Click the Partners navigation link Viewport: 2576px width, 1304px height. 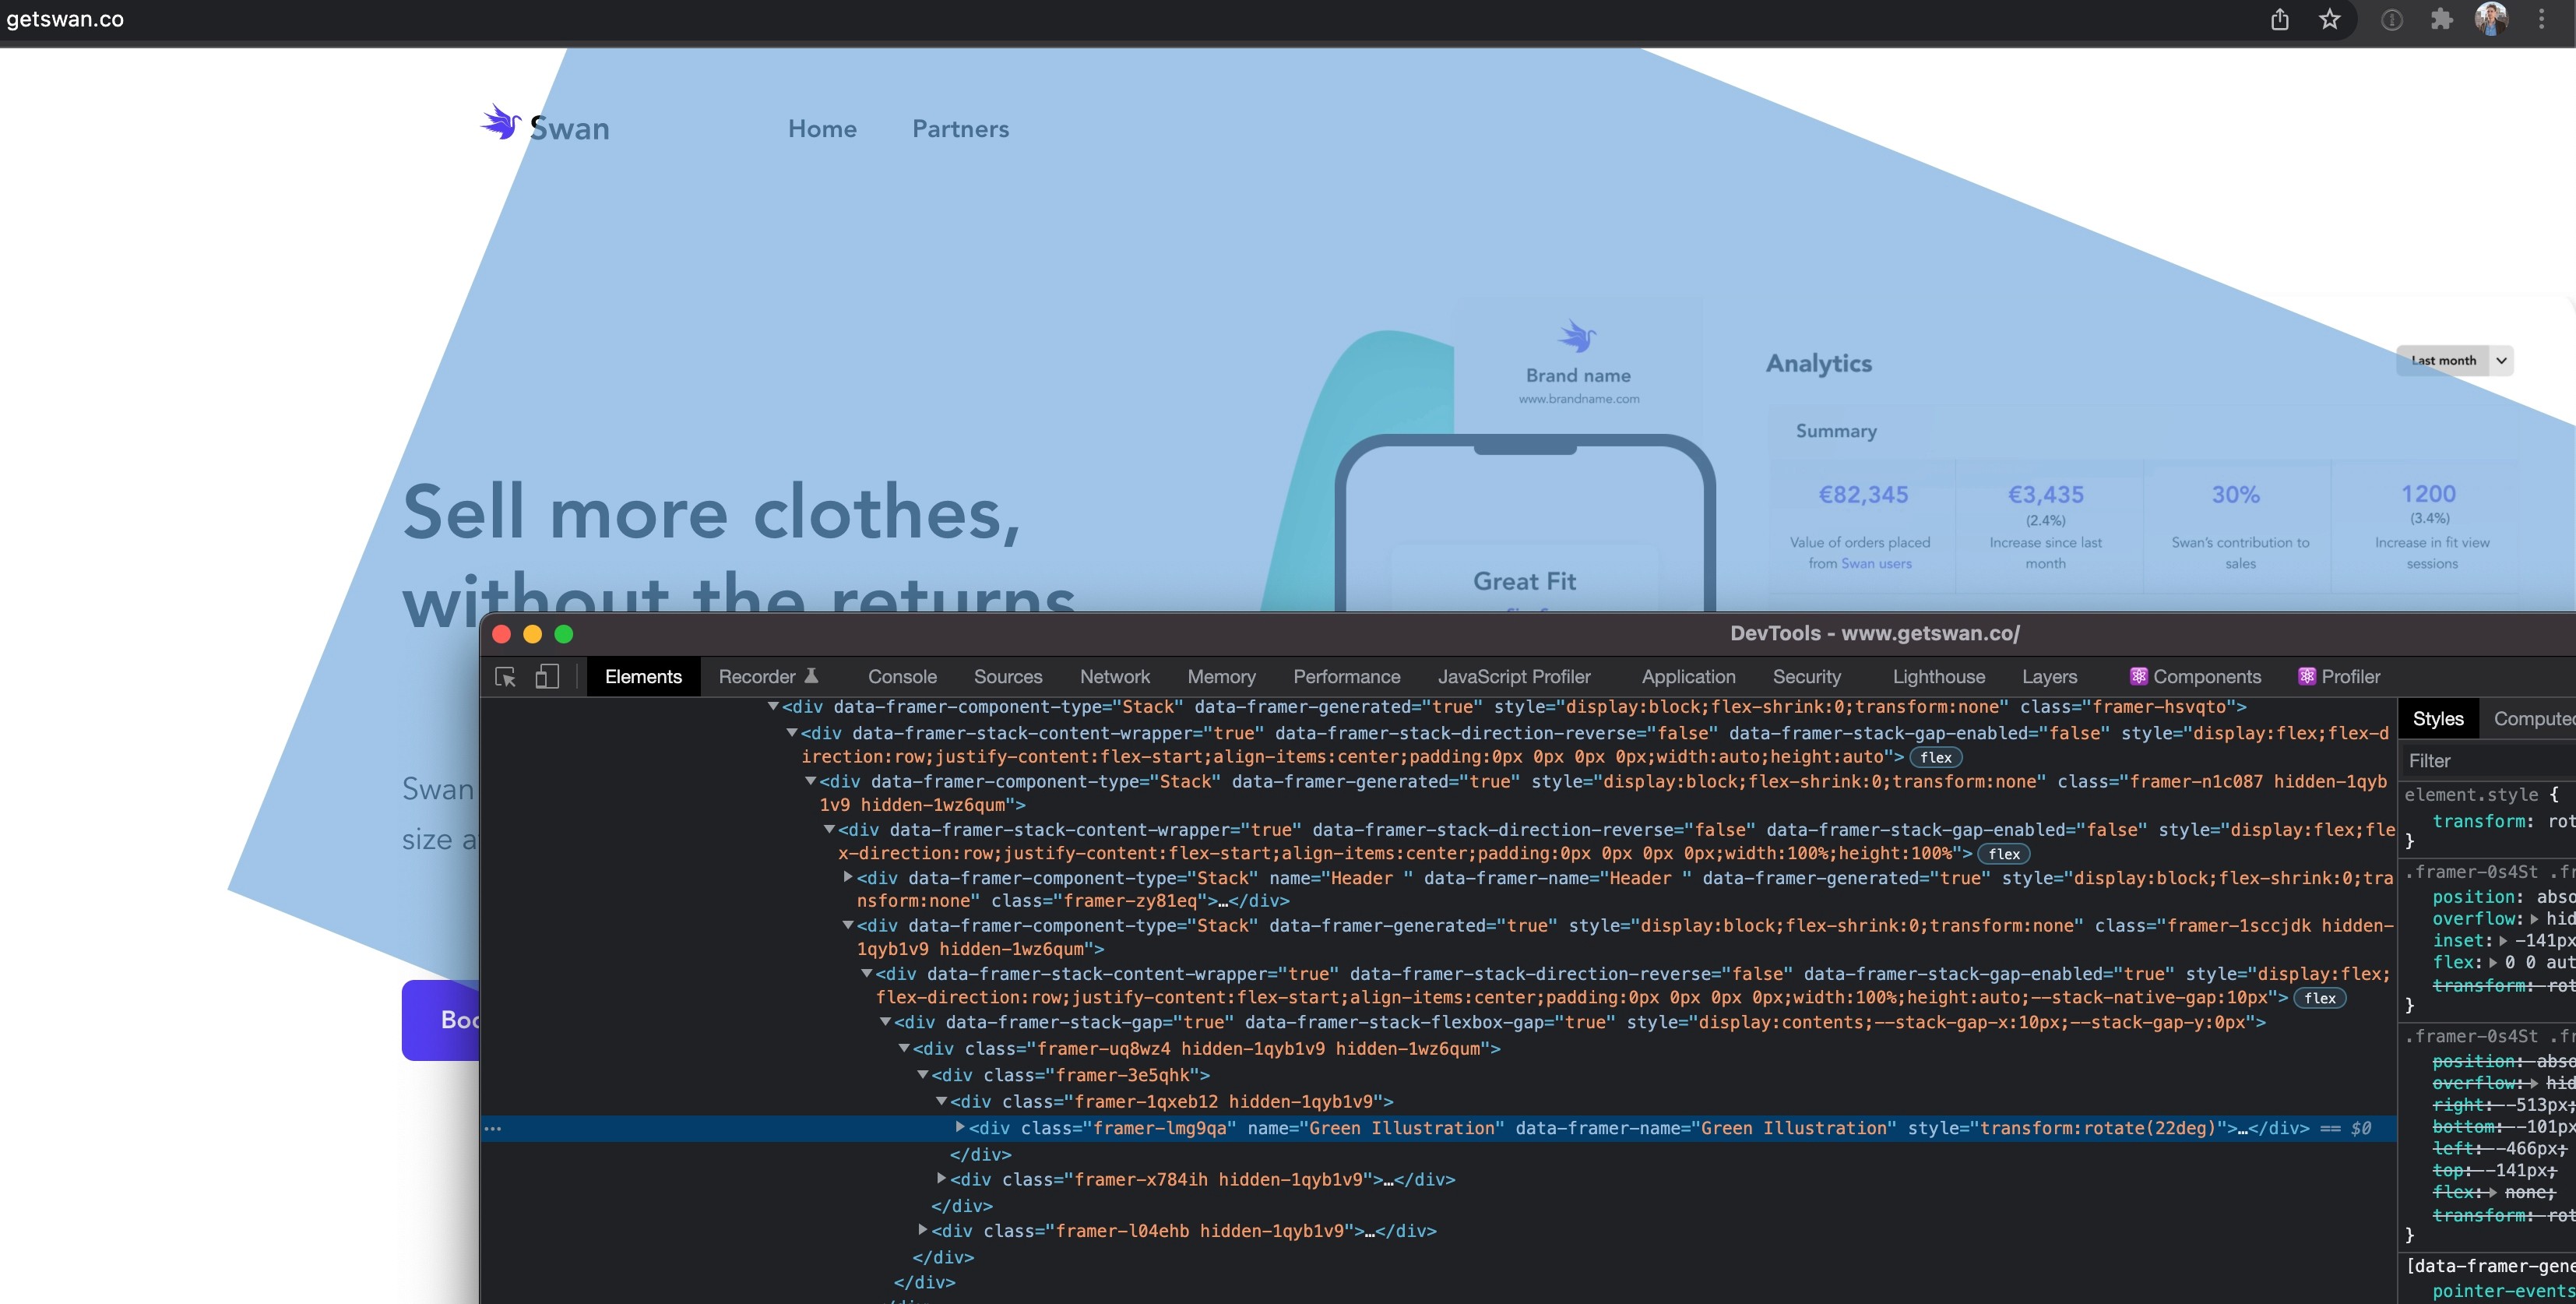pyautogui.click(x=960, y=129)
